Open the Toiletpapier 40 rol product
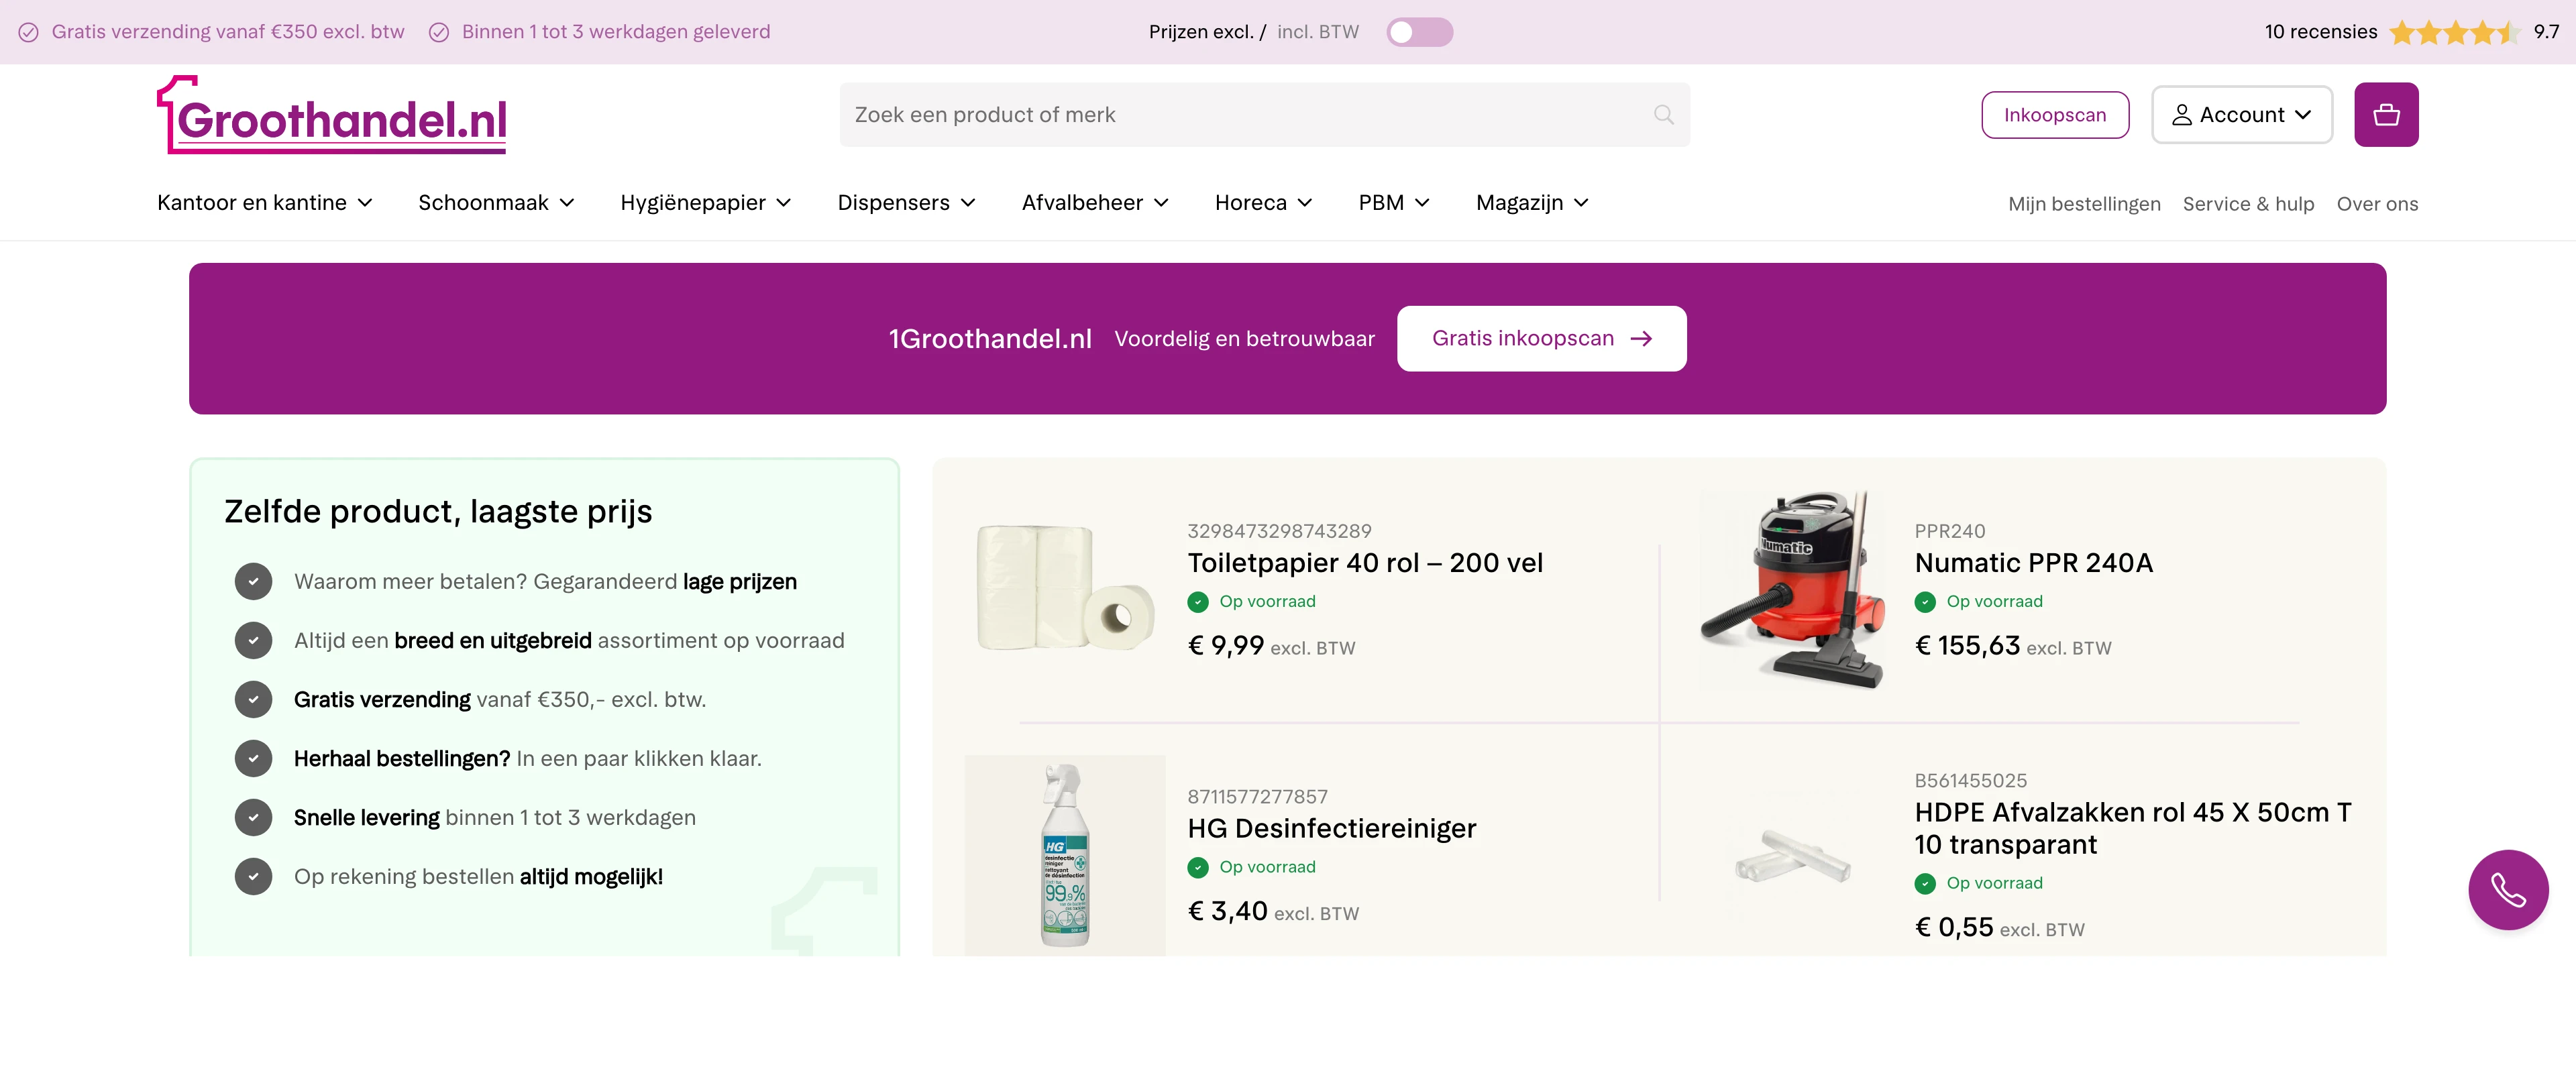This screenshot has width=2576, height=1073. [x=1365, y=562]
